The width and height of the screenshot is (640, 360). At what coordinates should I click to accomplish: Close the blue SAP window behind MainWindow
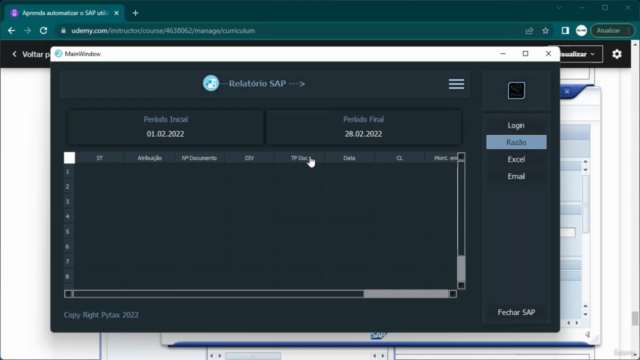[x=567, y=91]
